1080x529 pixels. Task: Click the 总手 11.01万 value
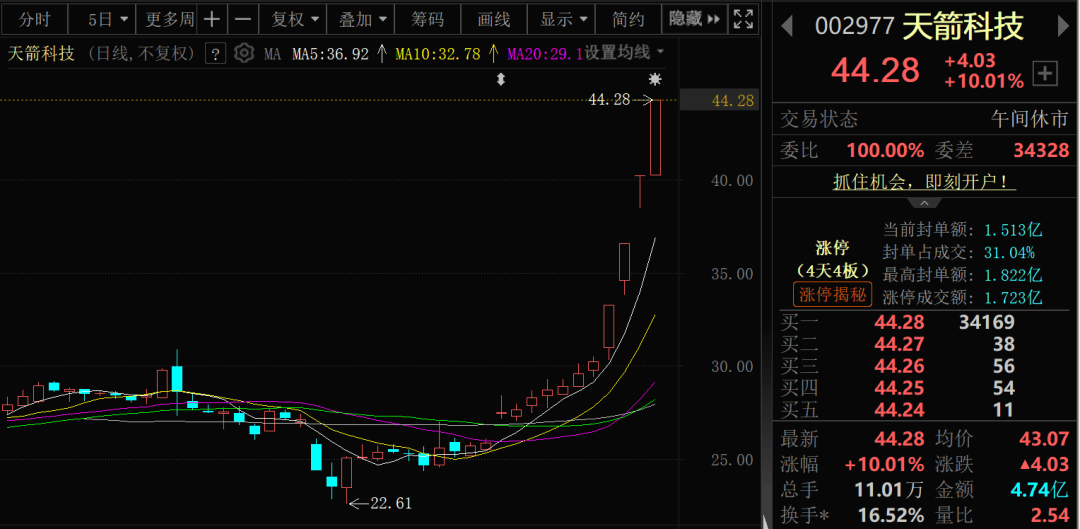tap(889, 490)
